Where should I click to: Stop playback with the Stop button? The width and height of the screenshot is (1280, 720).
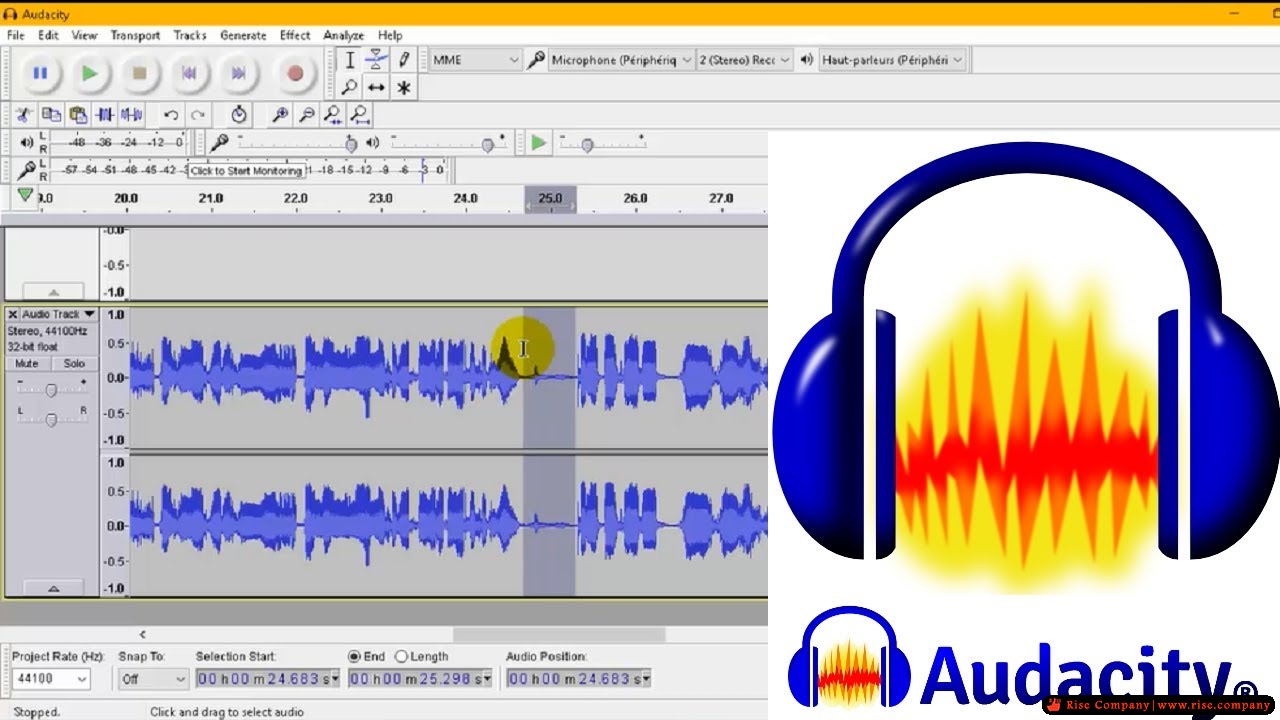point(140,73)
